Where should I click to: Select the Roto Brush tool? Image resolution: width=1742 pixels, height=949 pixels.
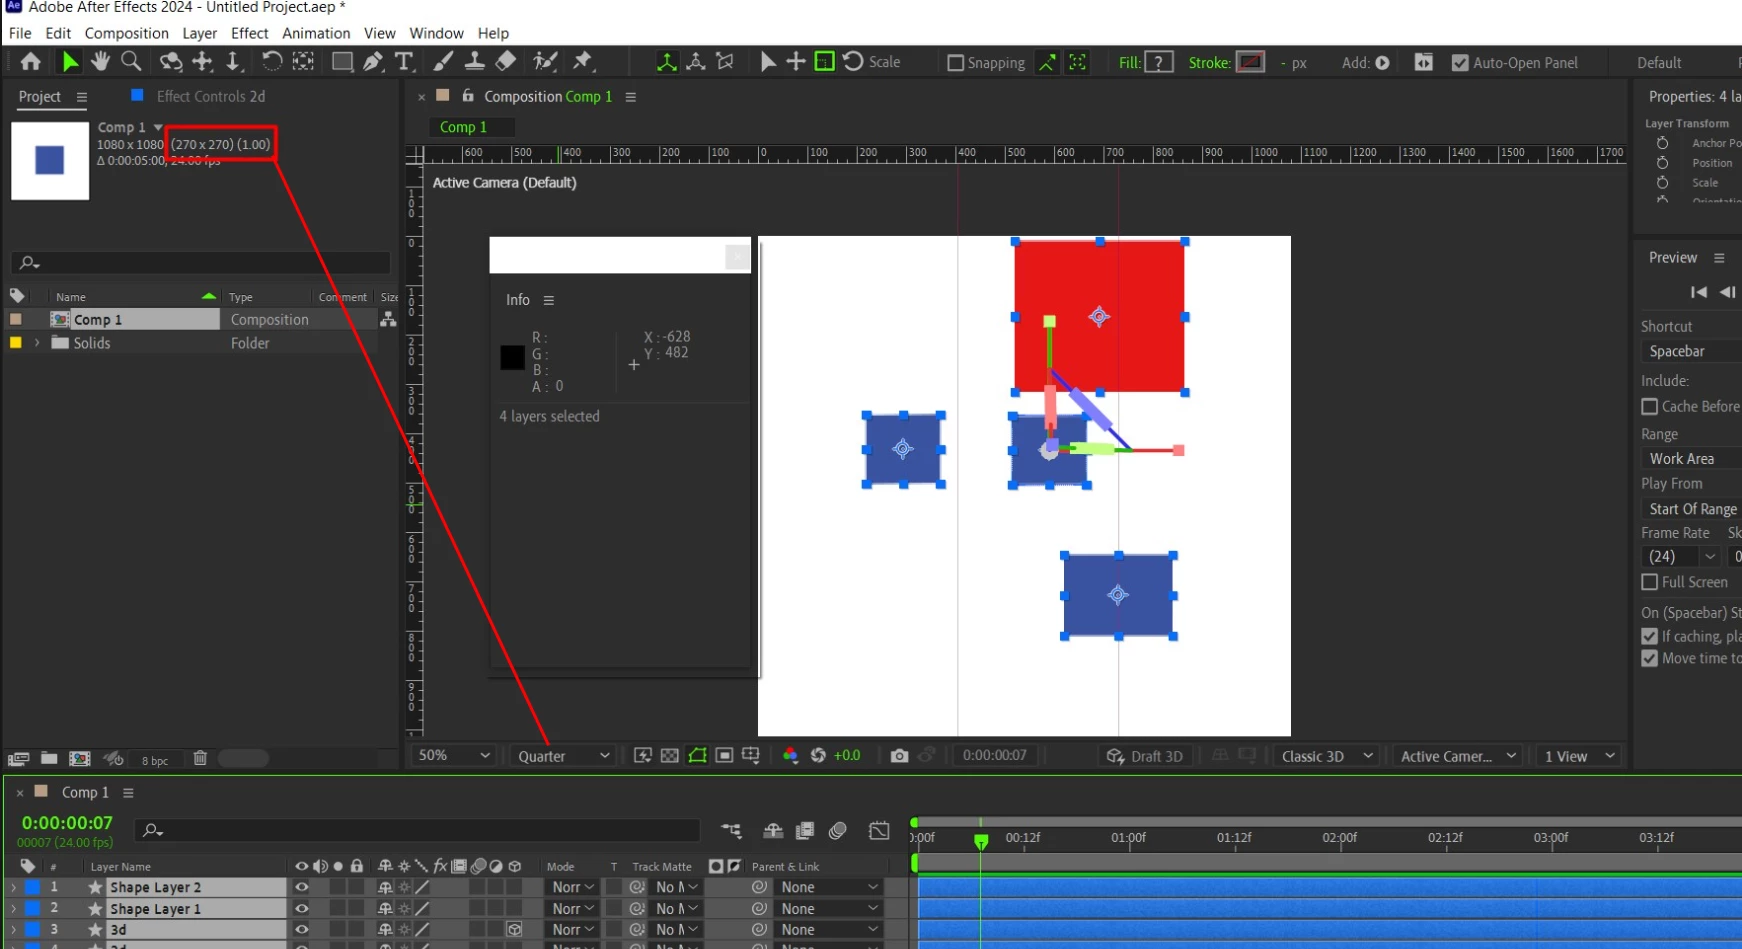click(545, 62)
